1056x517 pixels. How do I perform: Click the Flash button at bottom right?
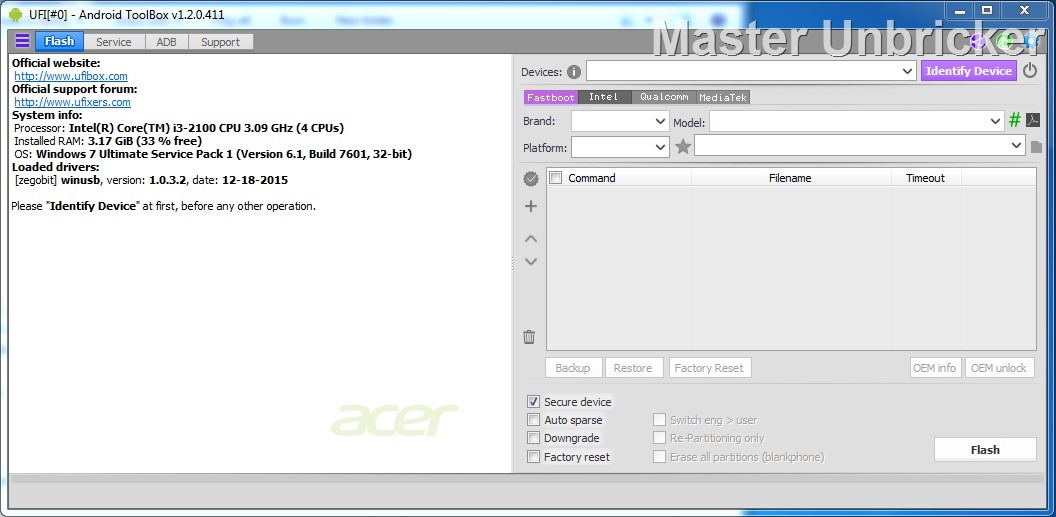[x=985, y=450]
